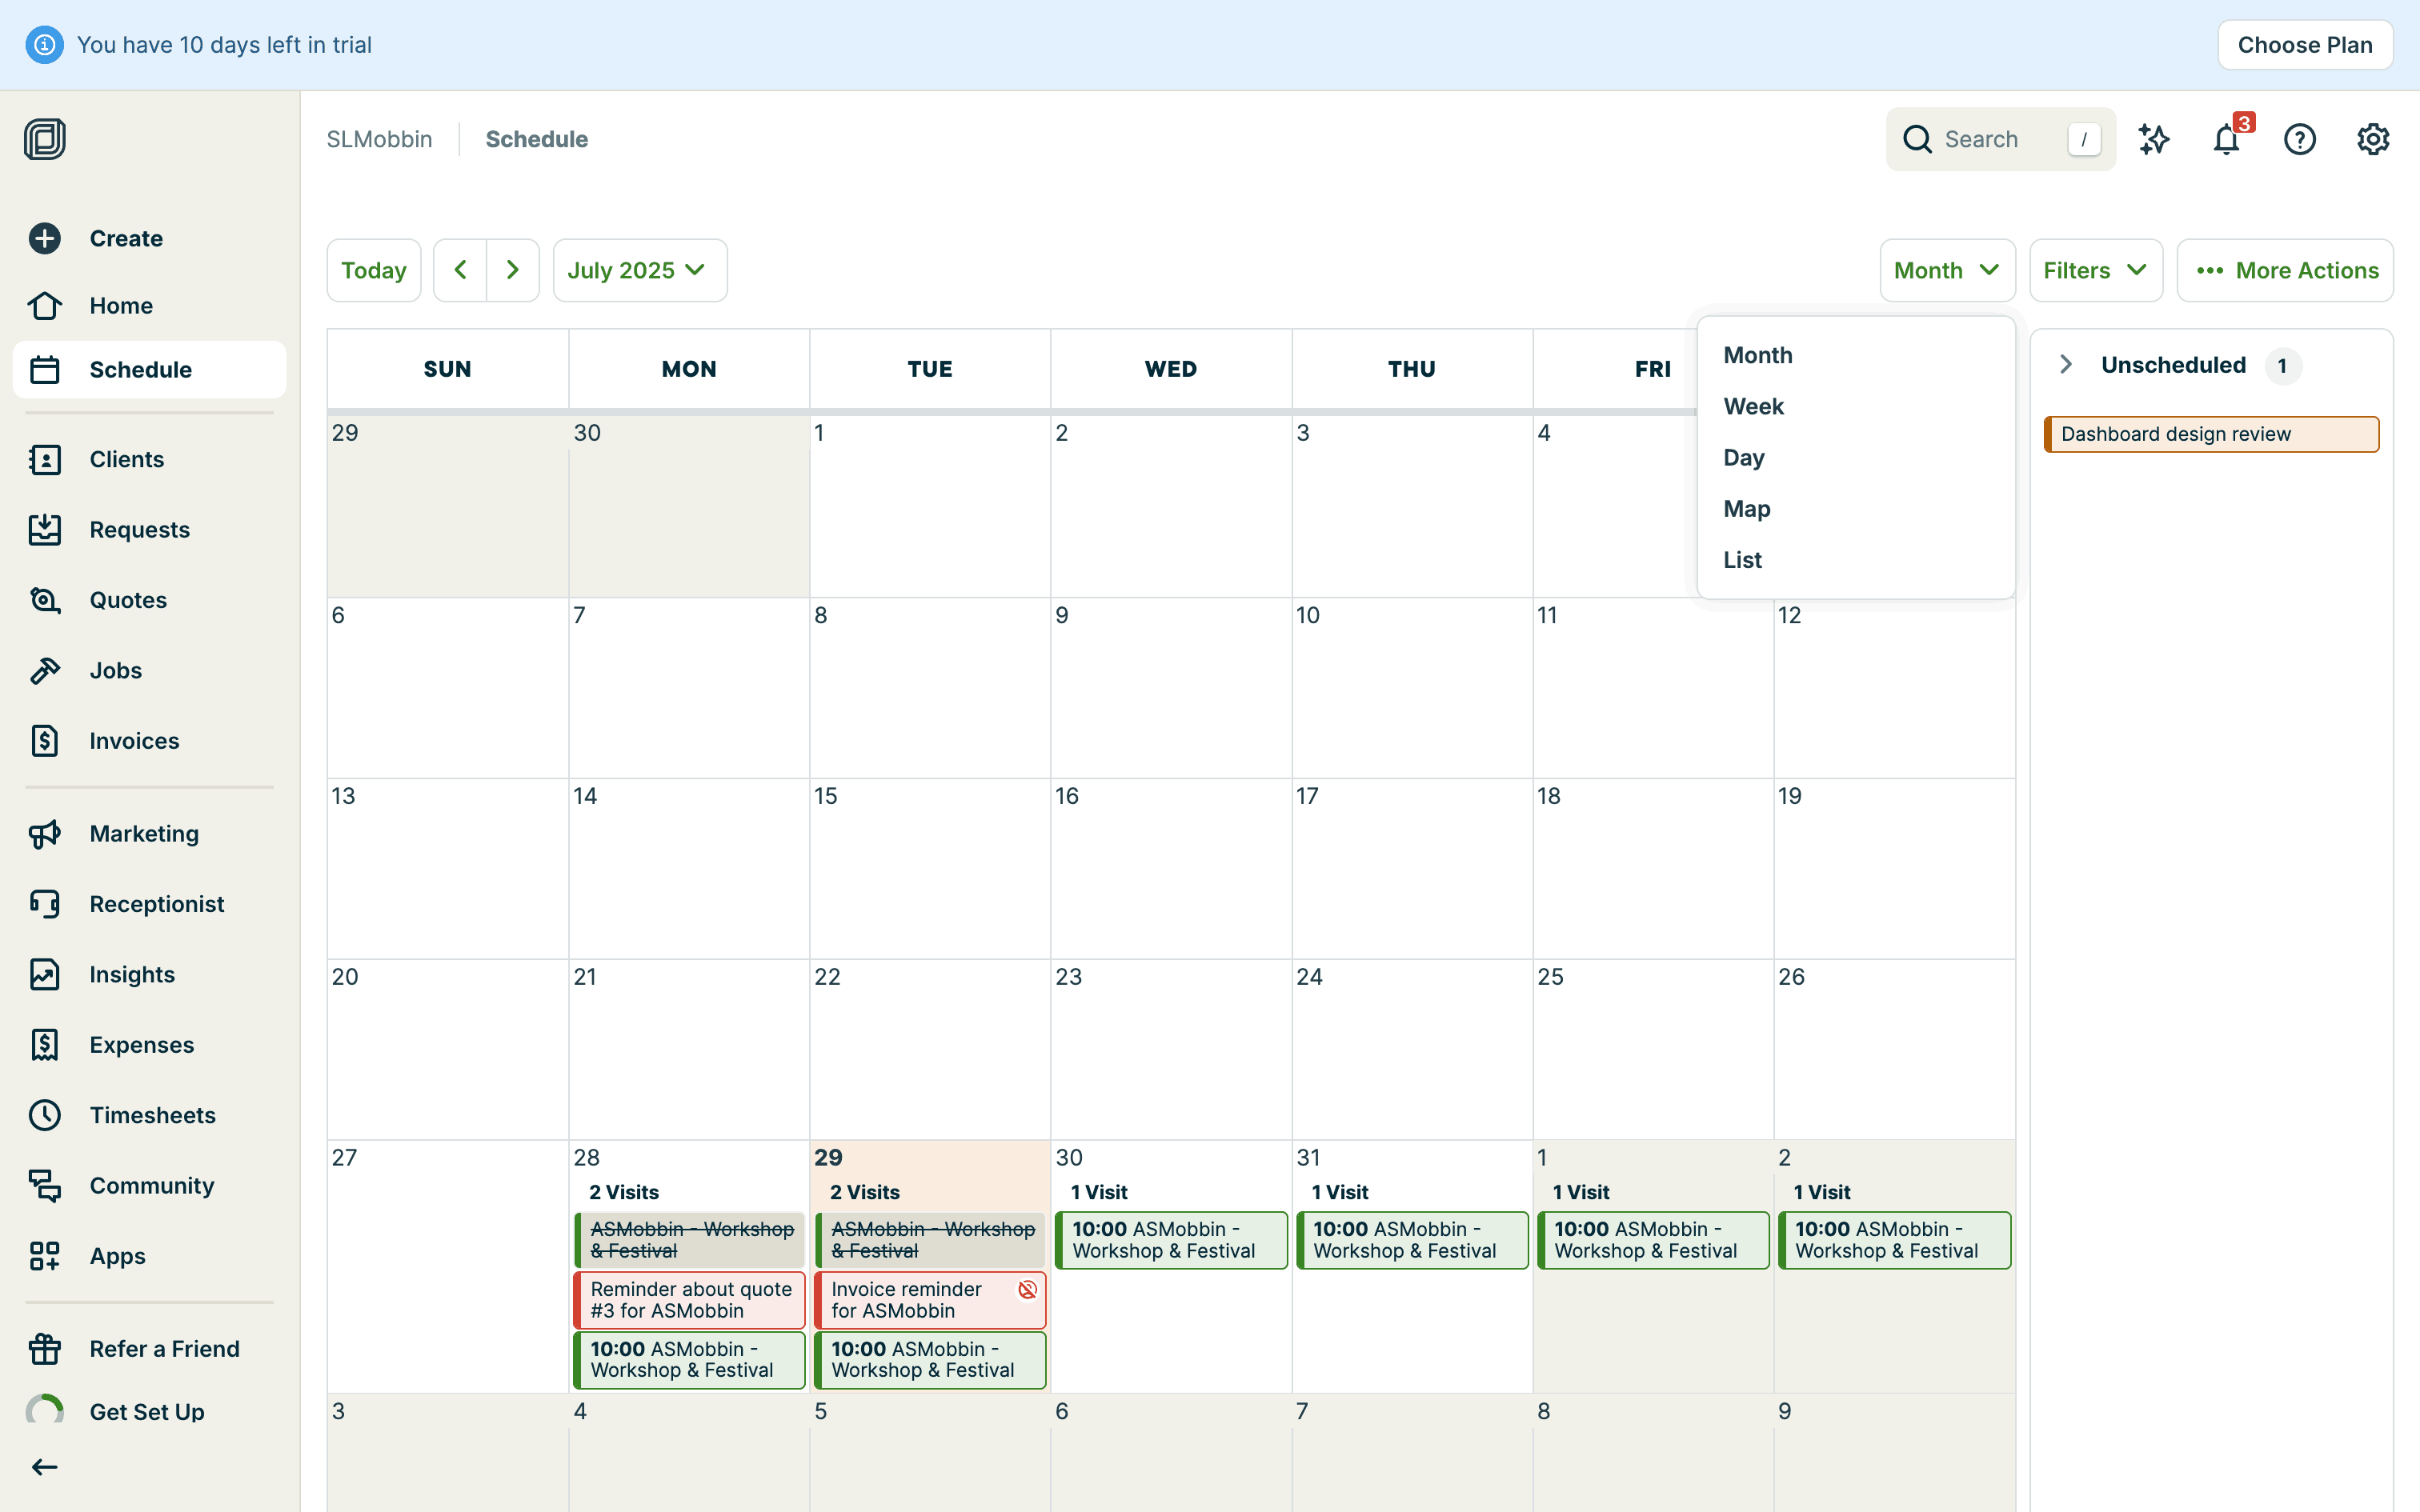Open the settings gear icon
The height and width of the screenshot is (1512, 2420).
pyautogui.click(x=2372, y=139)
